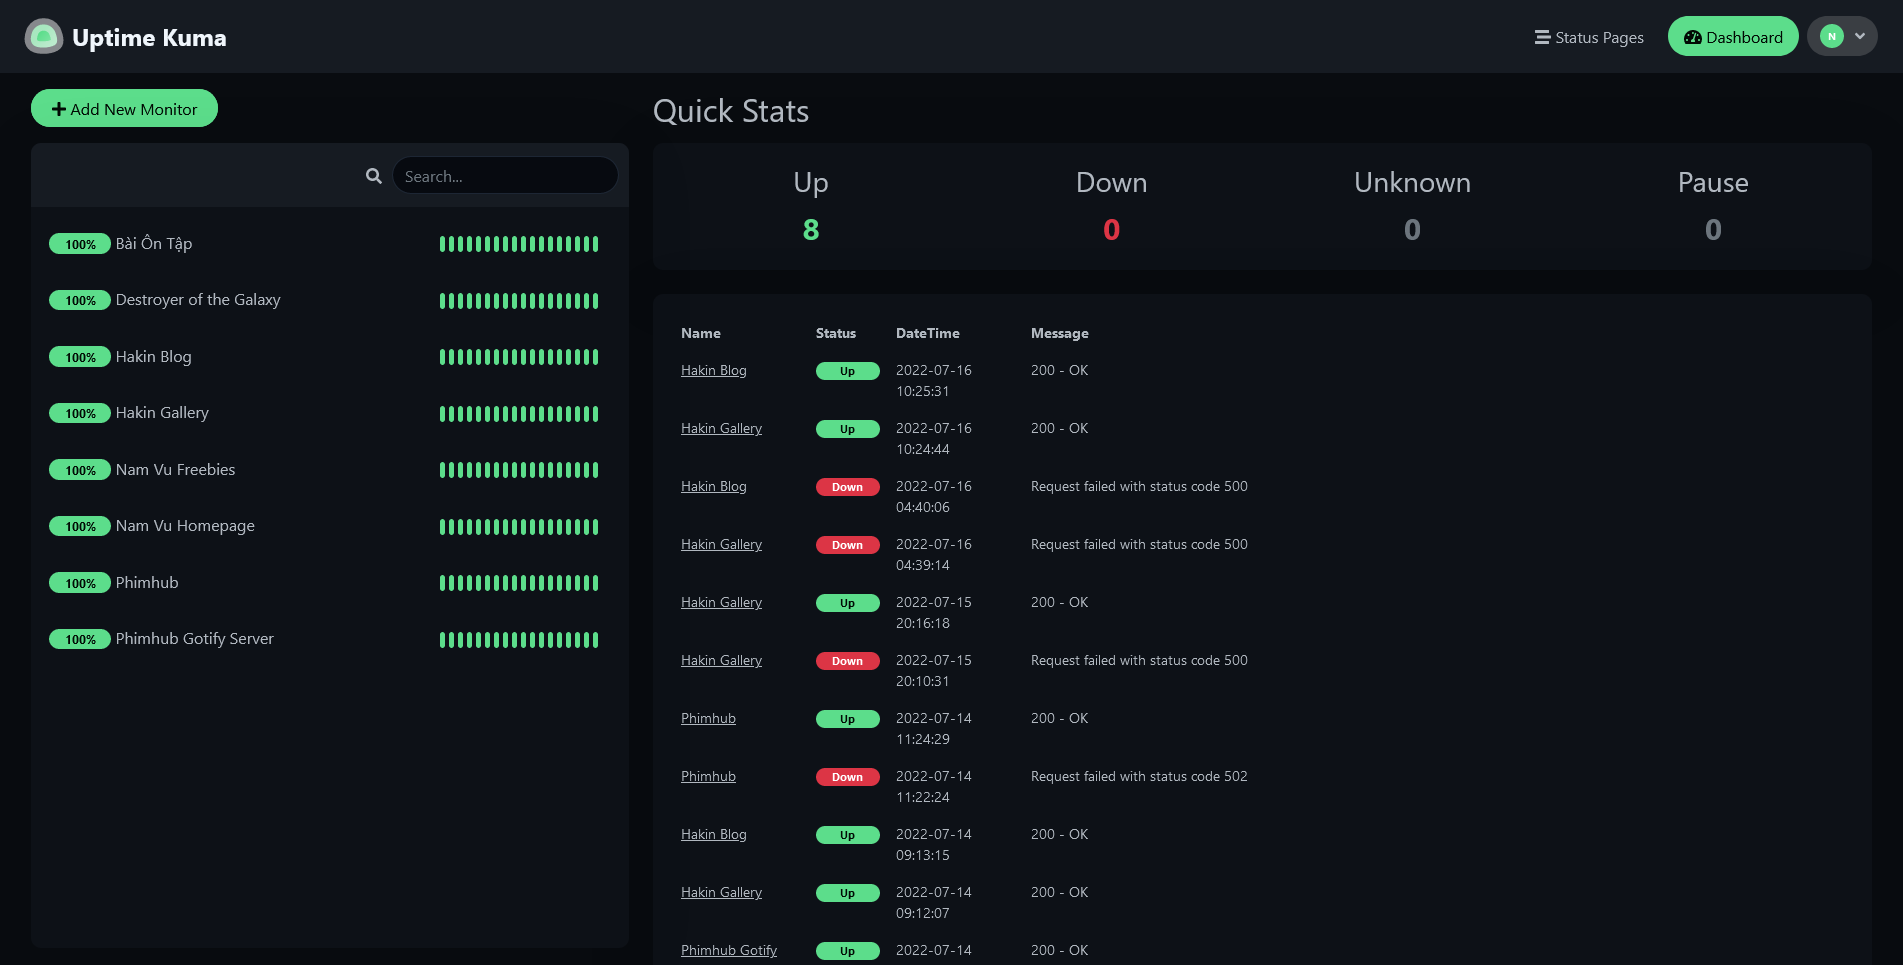Open Status Pages menu item
1903x965 pixels.
click(1589, 37)
